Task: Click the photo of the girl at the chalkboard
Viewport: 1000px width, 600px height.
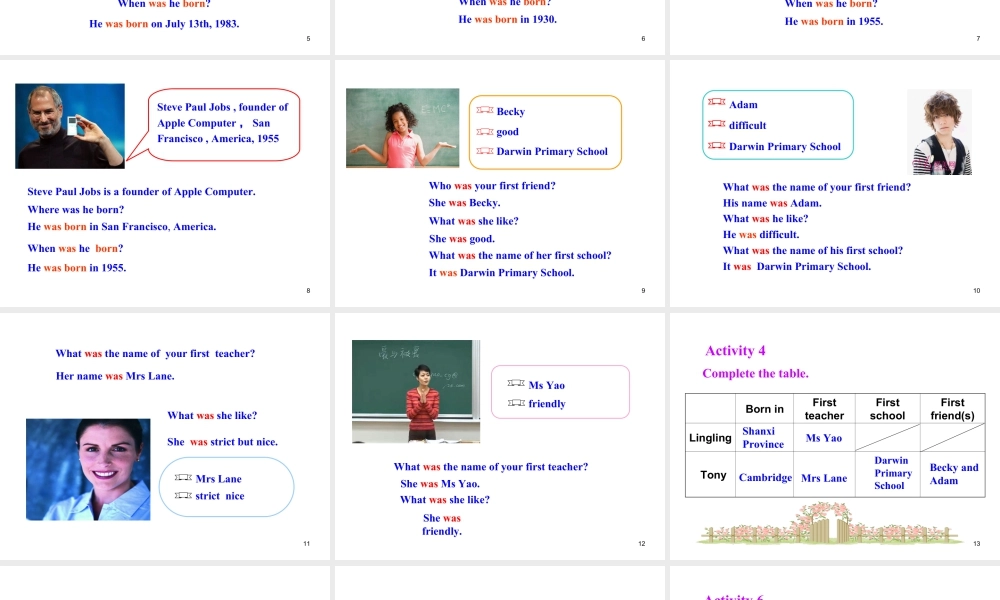Action: pos(402,128)
